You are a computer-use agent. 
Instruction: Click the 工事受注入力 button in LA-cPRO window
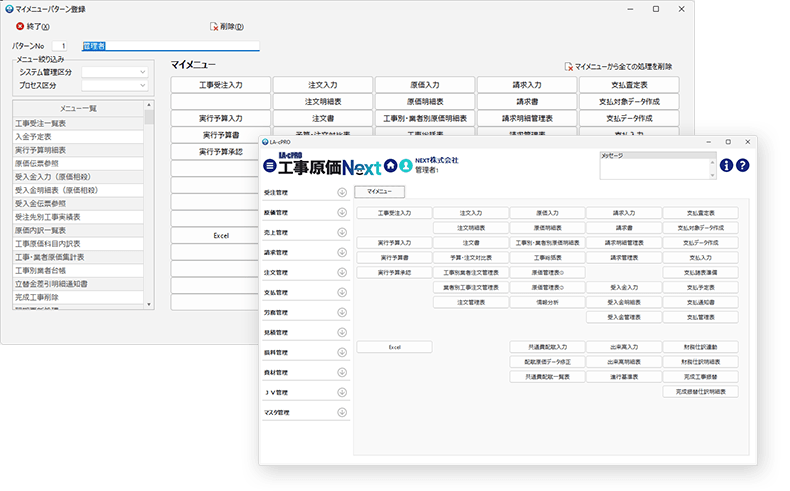click(x=394, y=213)
